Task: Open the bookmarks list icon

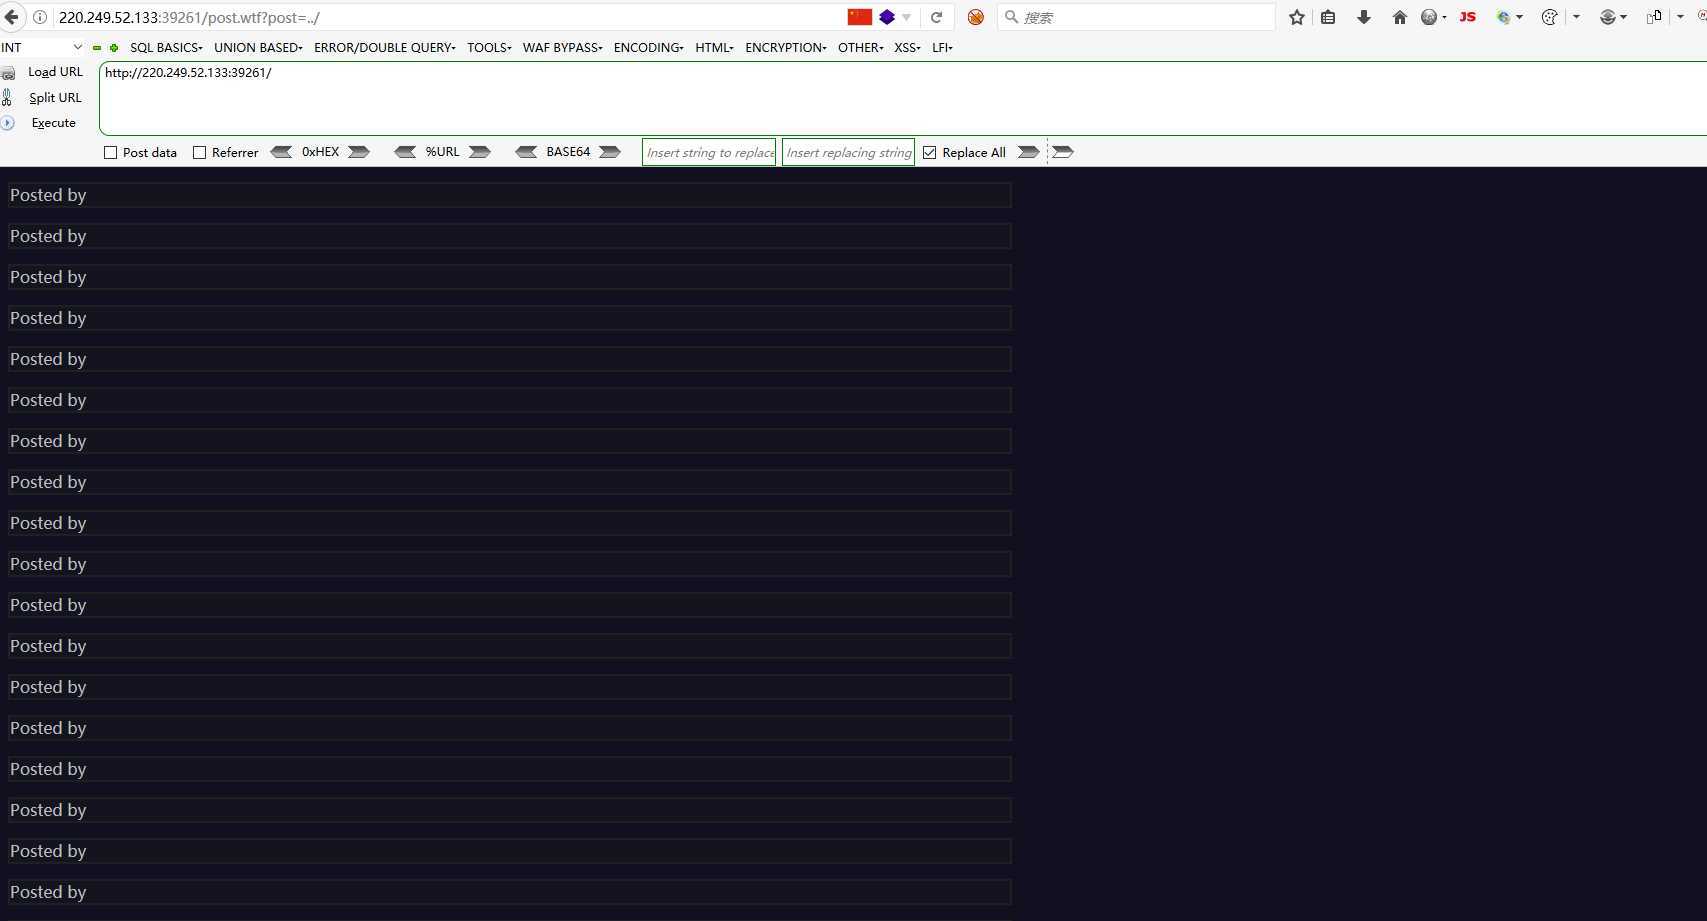Action: [1328, 17]
